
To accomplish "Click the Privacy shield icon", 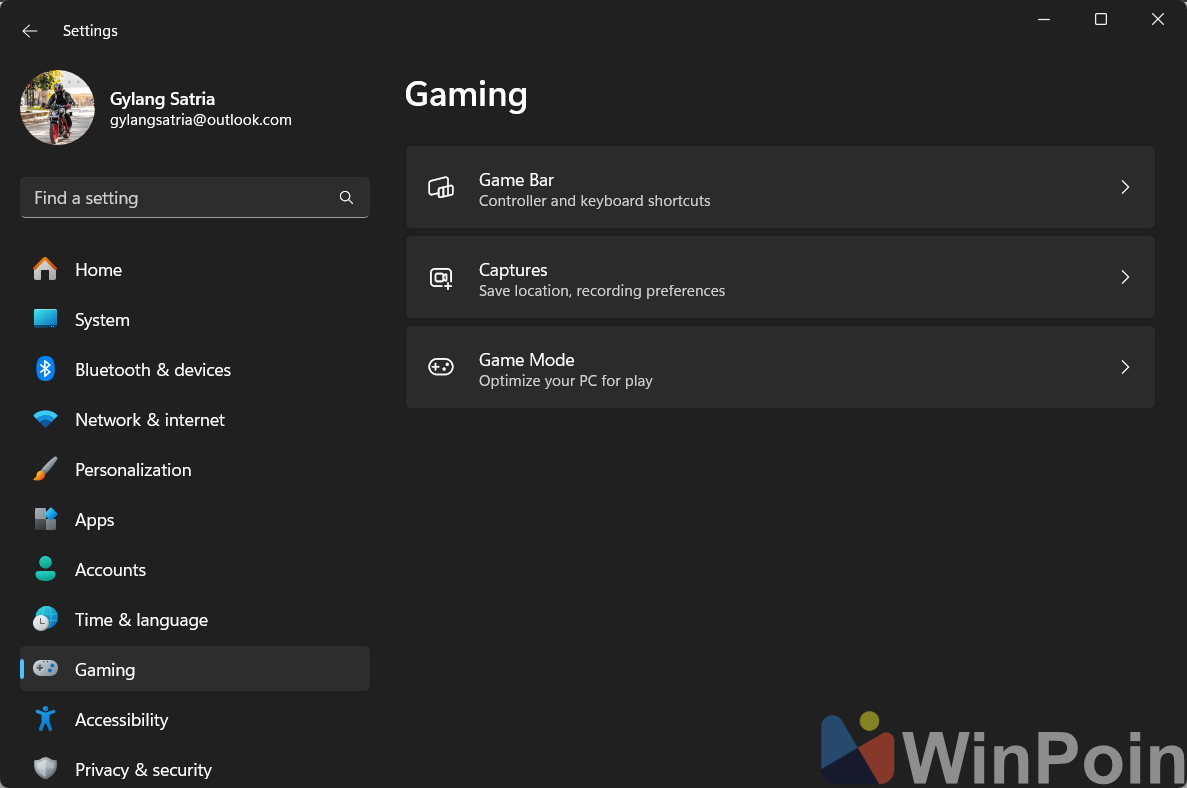I will [45, 768].
